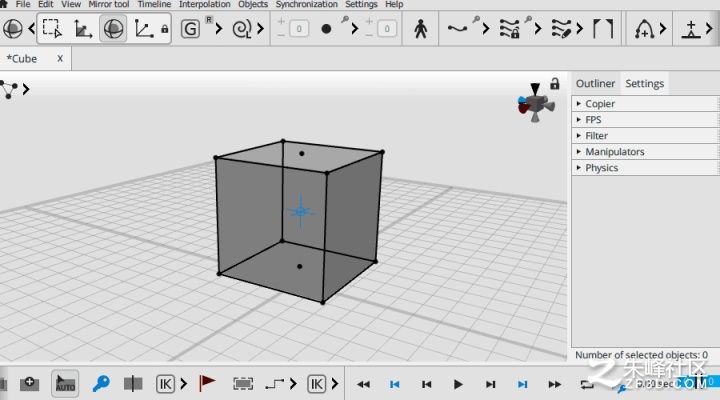720x400 pixels.
Task: Open the Interpolation menu
Action: (x=204, y=4)
